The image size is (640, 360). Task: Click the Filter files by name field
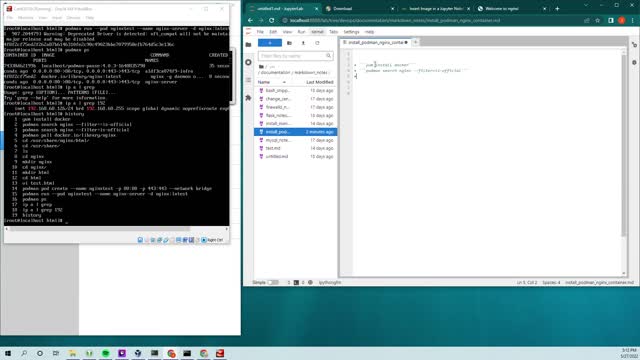click(296, 56)
